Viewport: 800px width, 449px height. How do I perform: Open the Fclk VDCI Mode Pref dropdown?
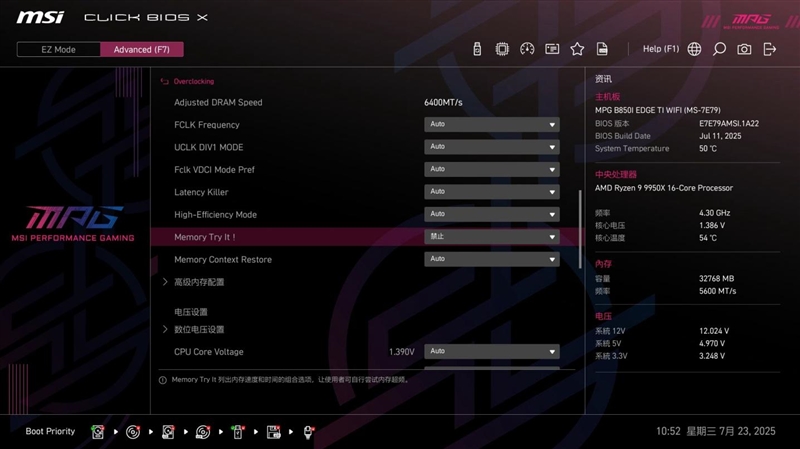click(492, 169)
